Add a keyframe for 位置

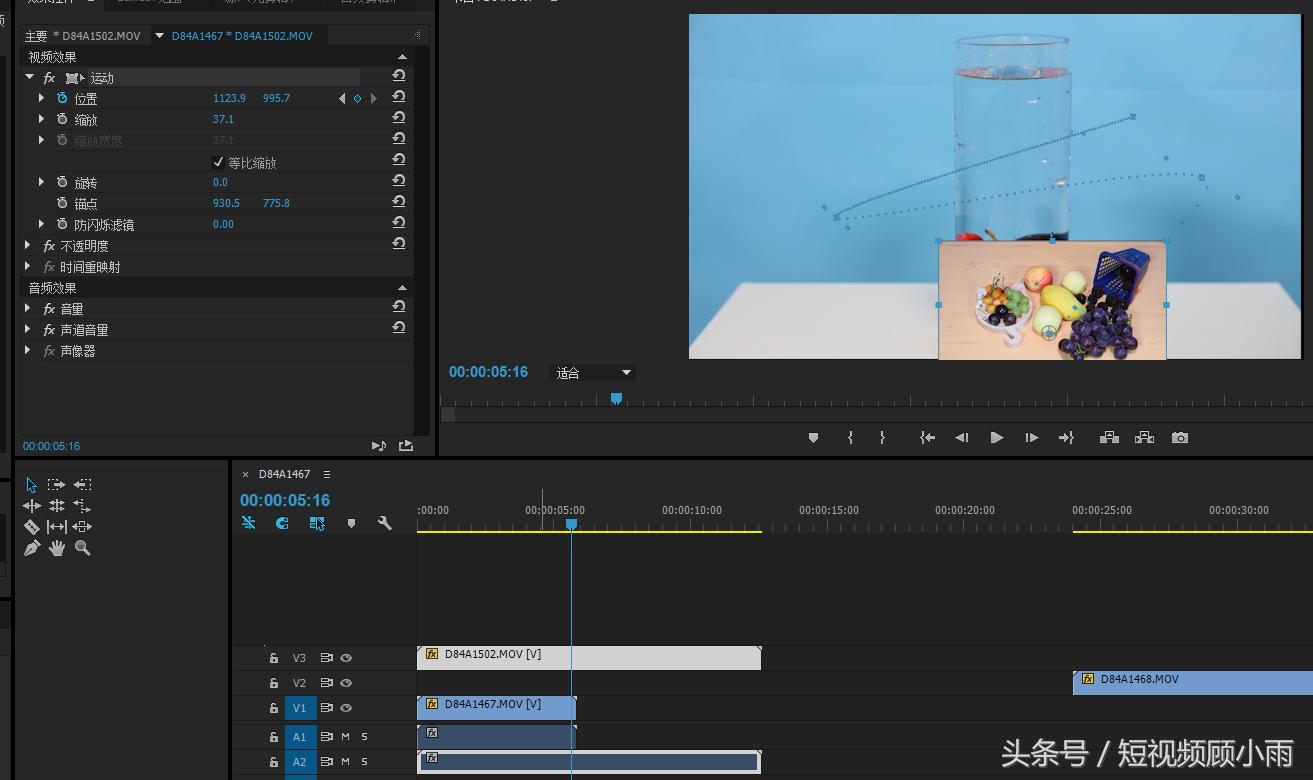point(357,98)
